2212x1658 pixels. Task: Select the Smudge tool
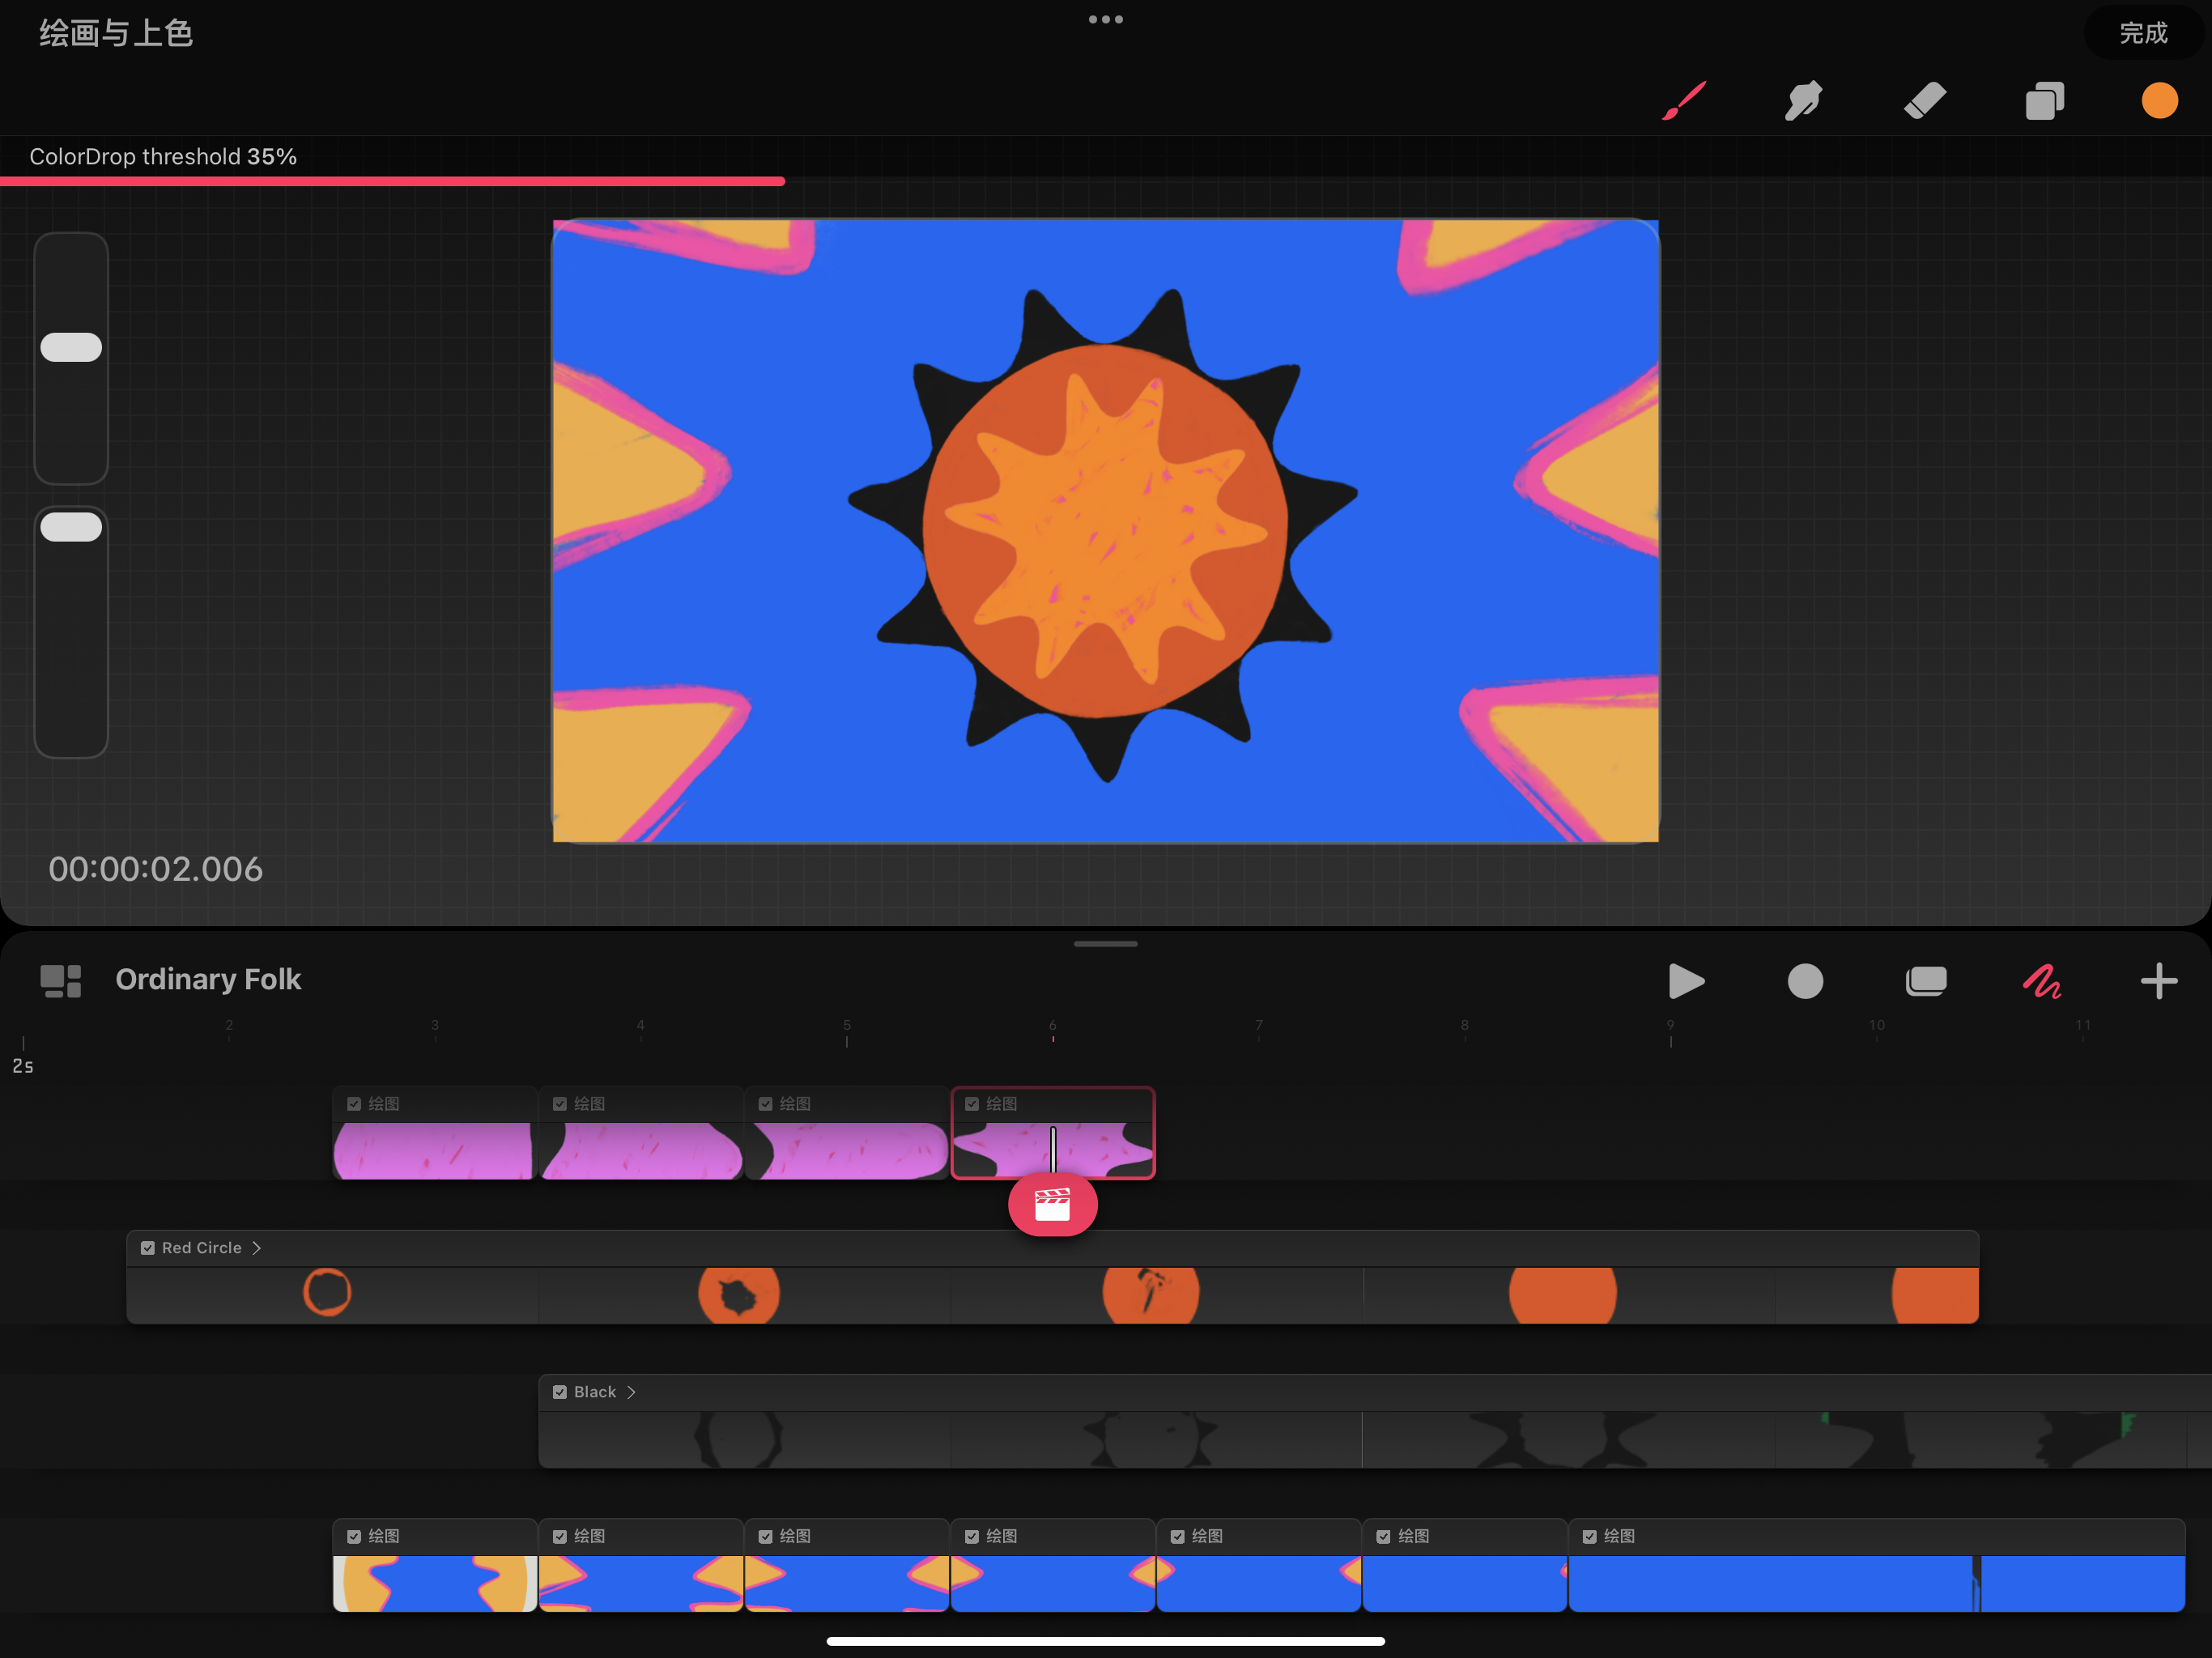[1804, 101]
